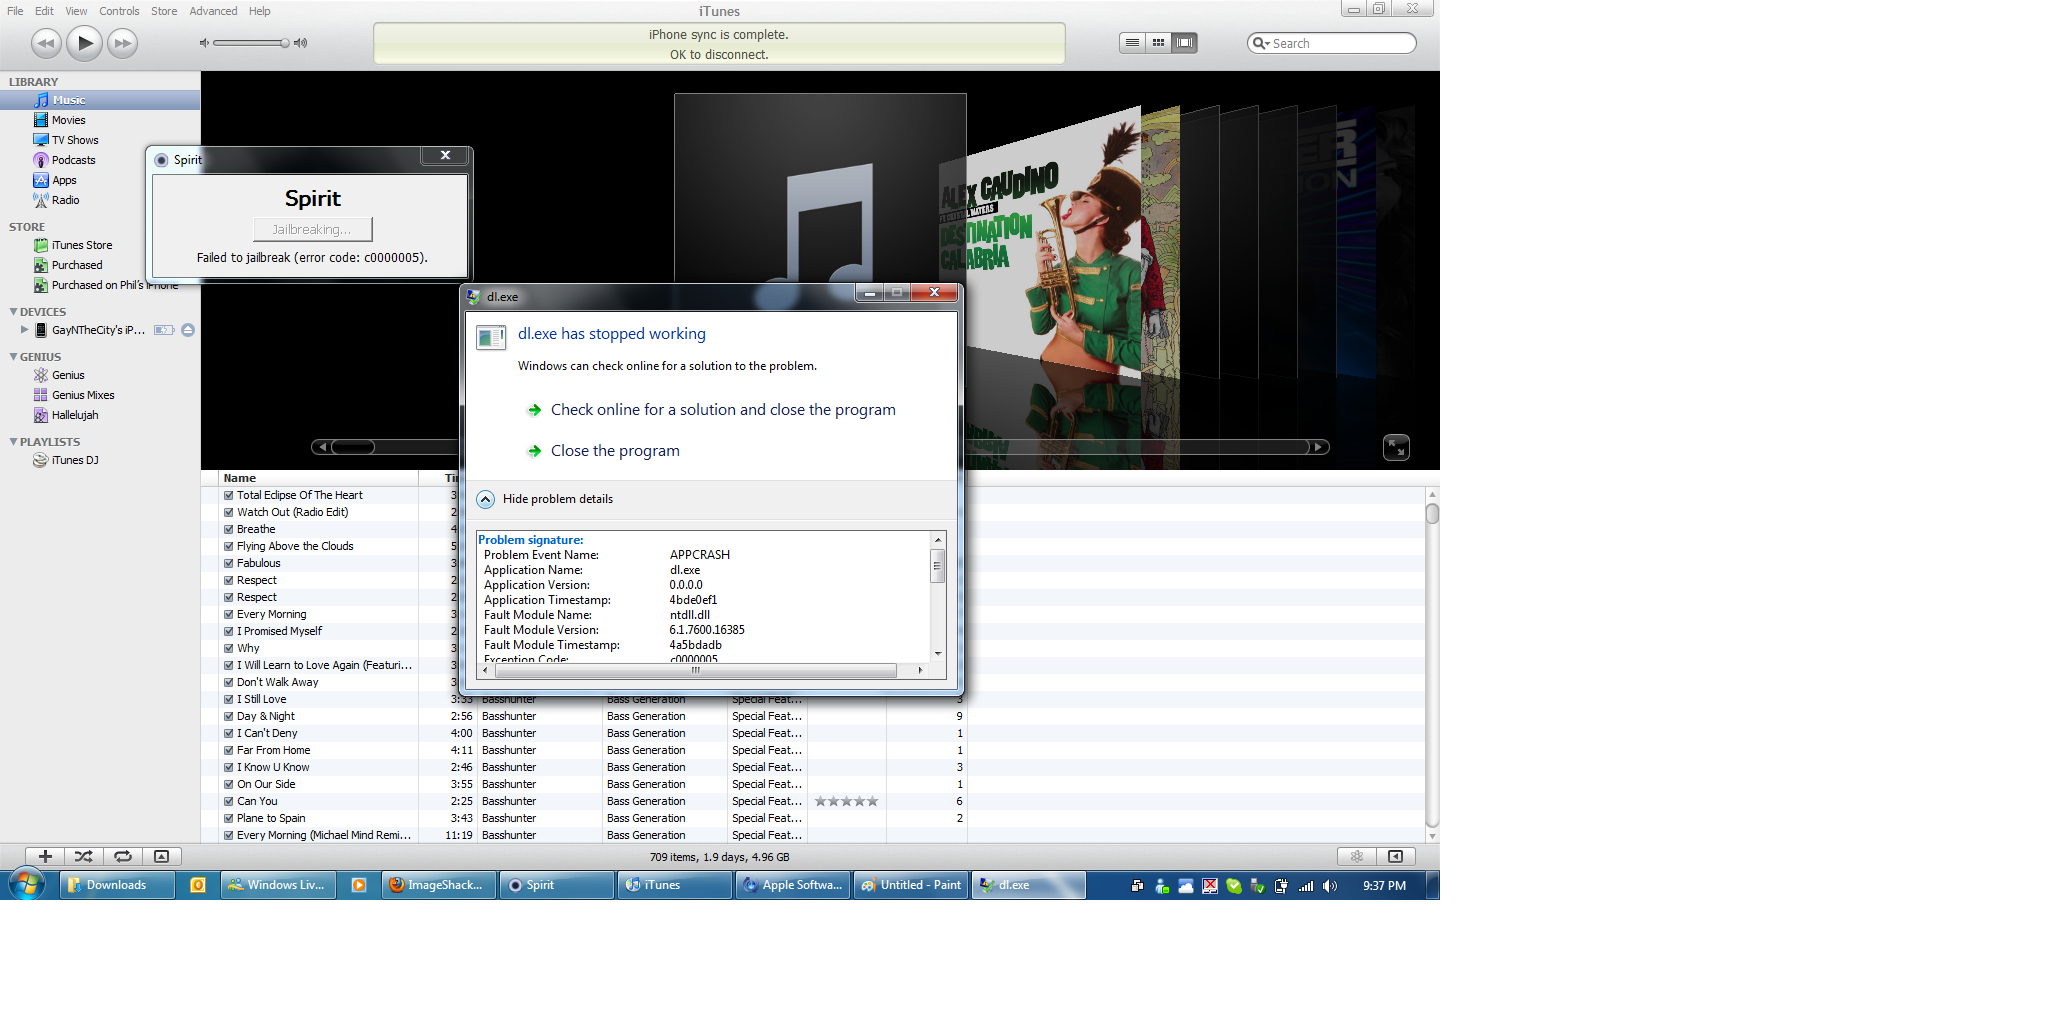Uncheck the I Promised Myself song
This screenshot has height=1021, width=2048.
229,631
